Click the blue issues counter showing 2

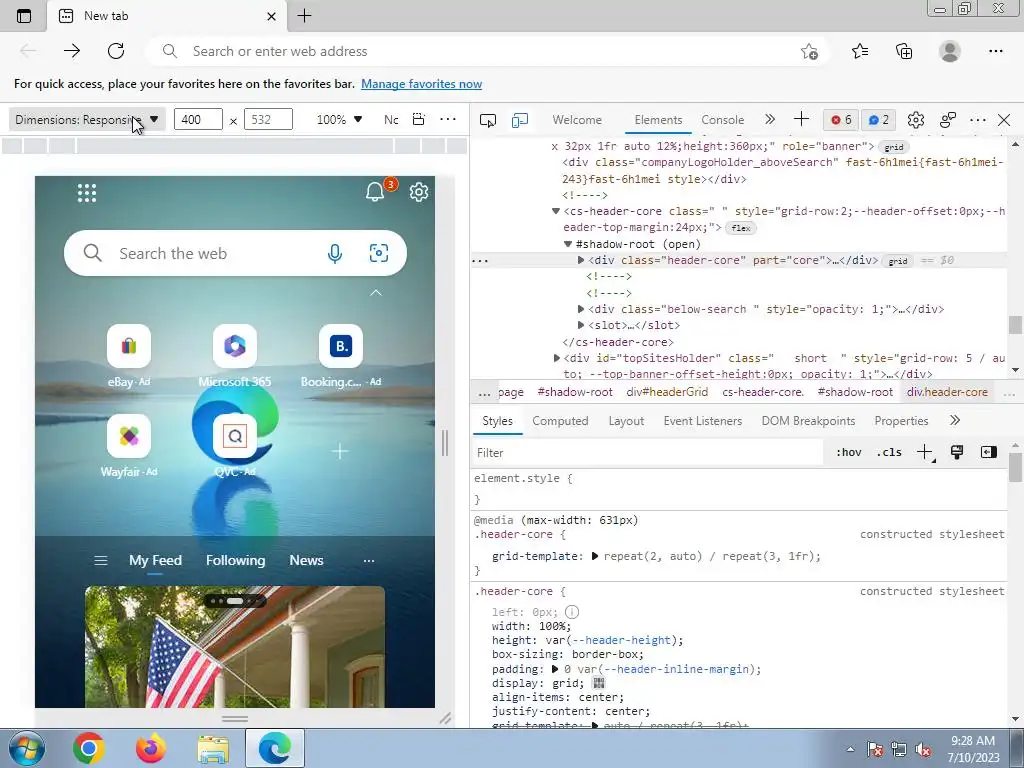coord(878,120)
